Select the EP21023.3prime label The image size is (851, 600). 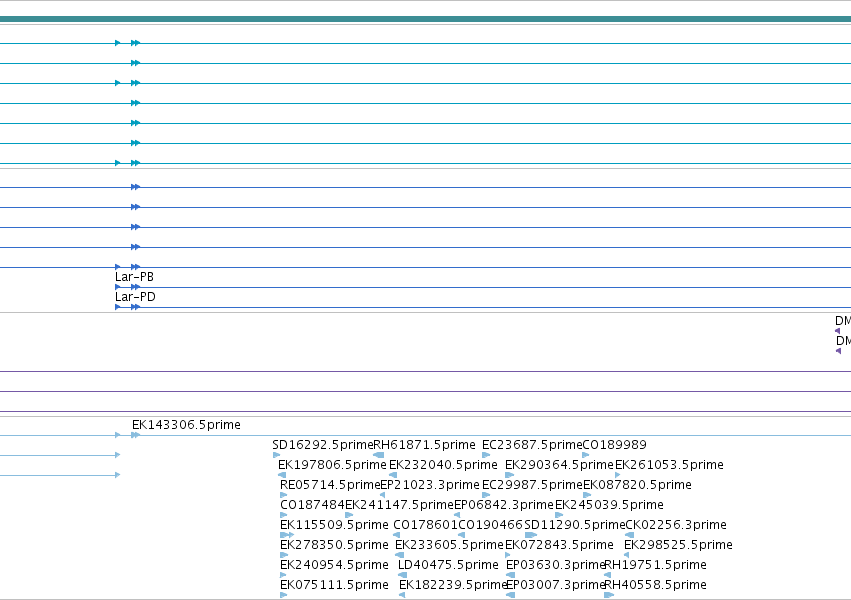pyautogui.click(x=430, y=485)
